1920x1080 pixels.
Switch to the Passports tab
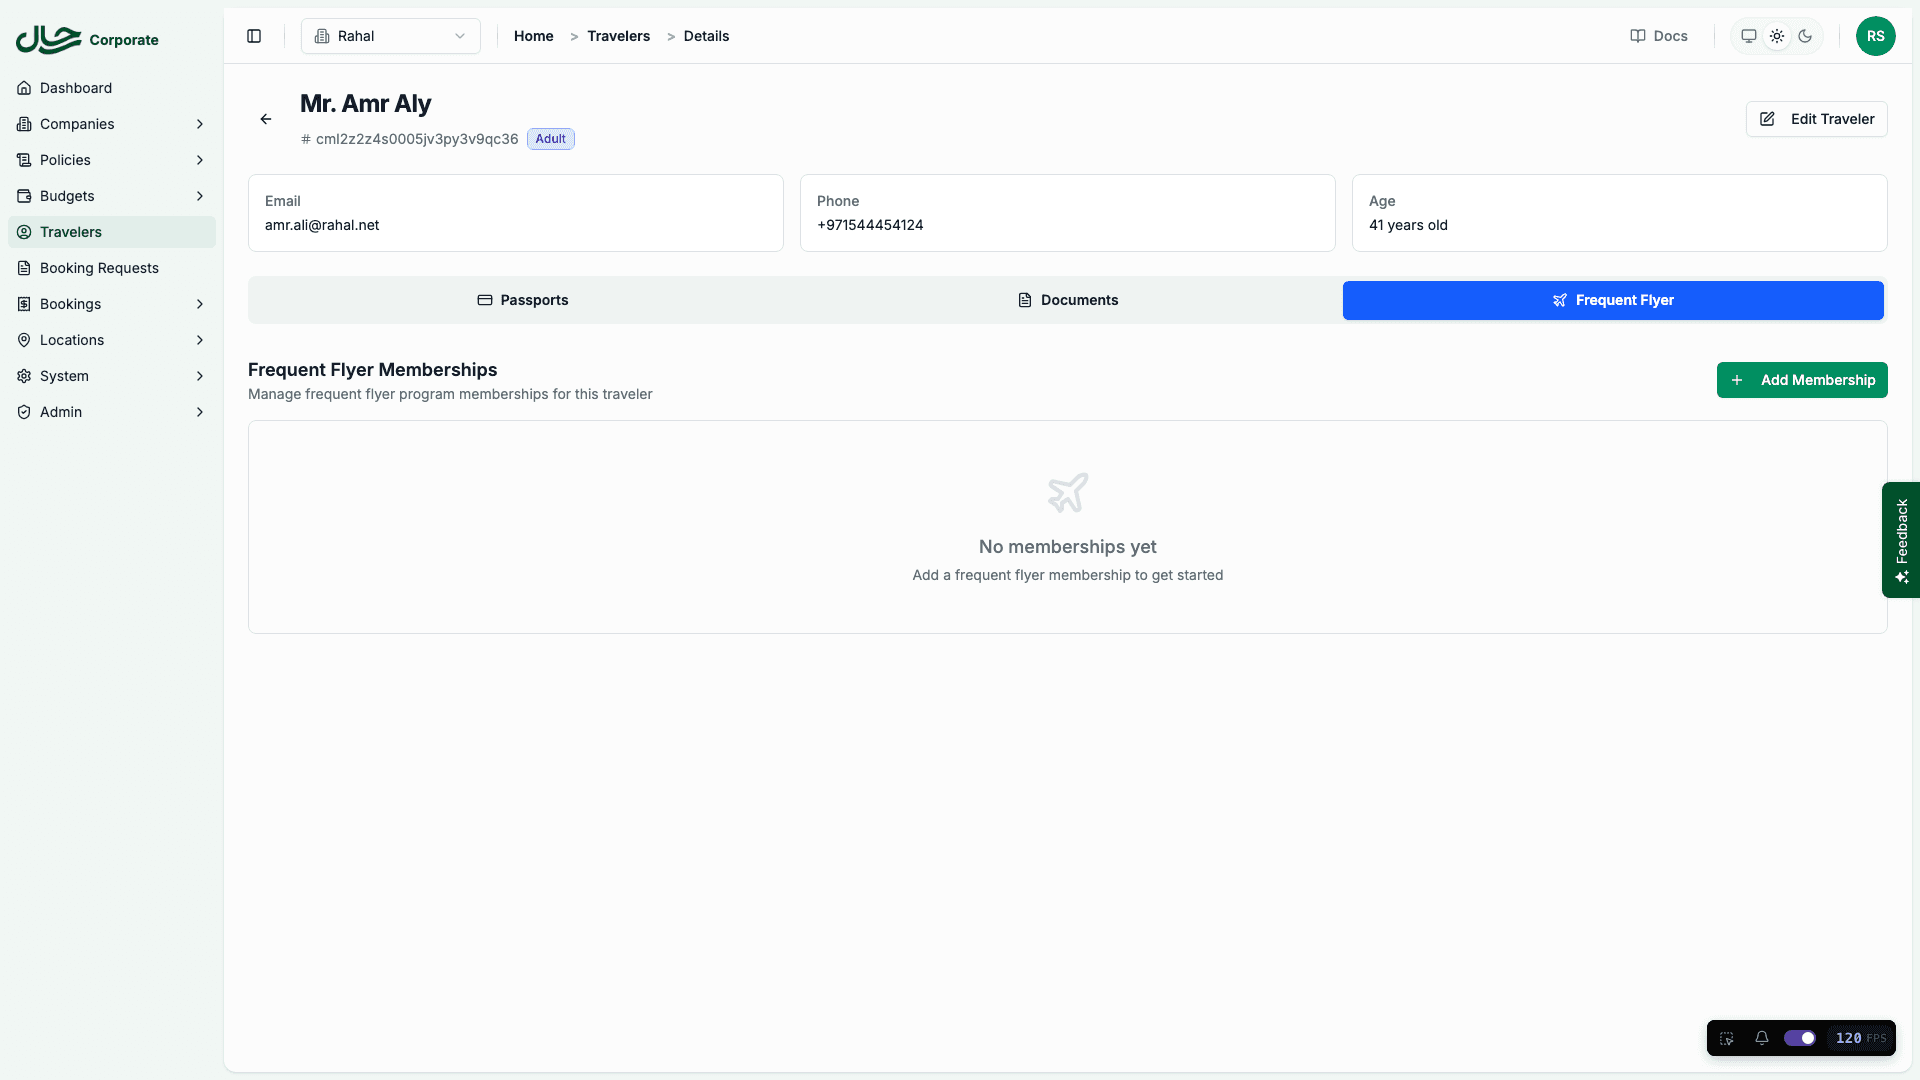tap(522, 300)
